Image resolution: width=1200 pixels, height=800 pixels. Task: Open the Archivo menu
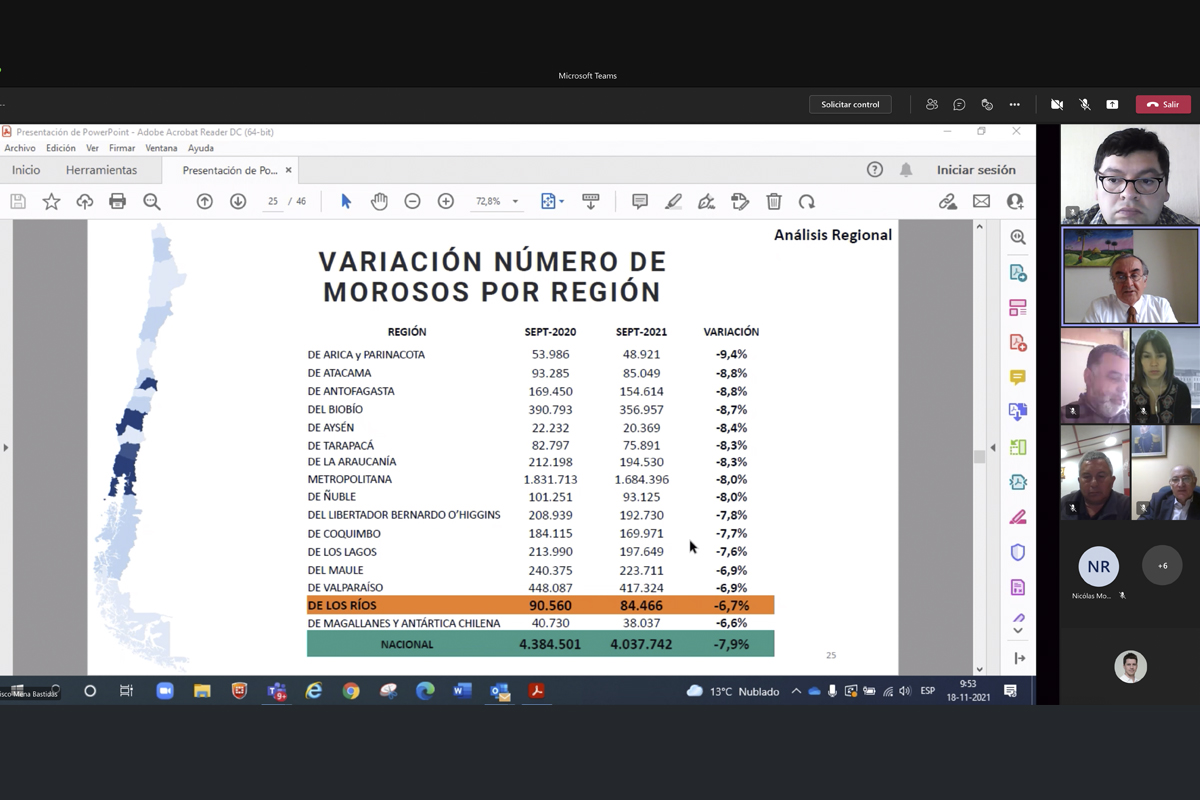[x=20, y=148]
